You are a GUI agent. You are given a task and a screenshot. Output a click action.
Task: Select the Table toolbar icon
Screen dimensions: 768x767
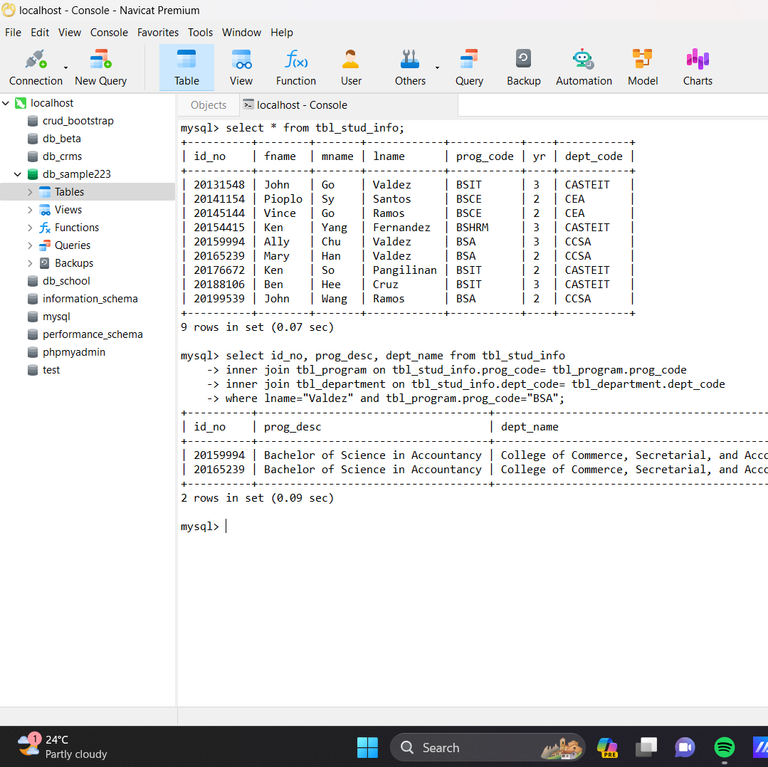(187, 67)
